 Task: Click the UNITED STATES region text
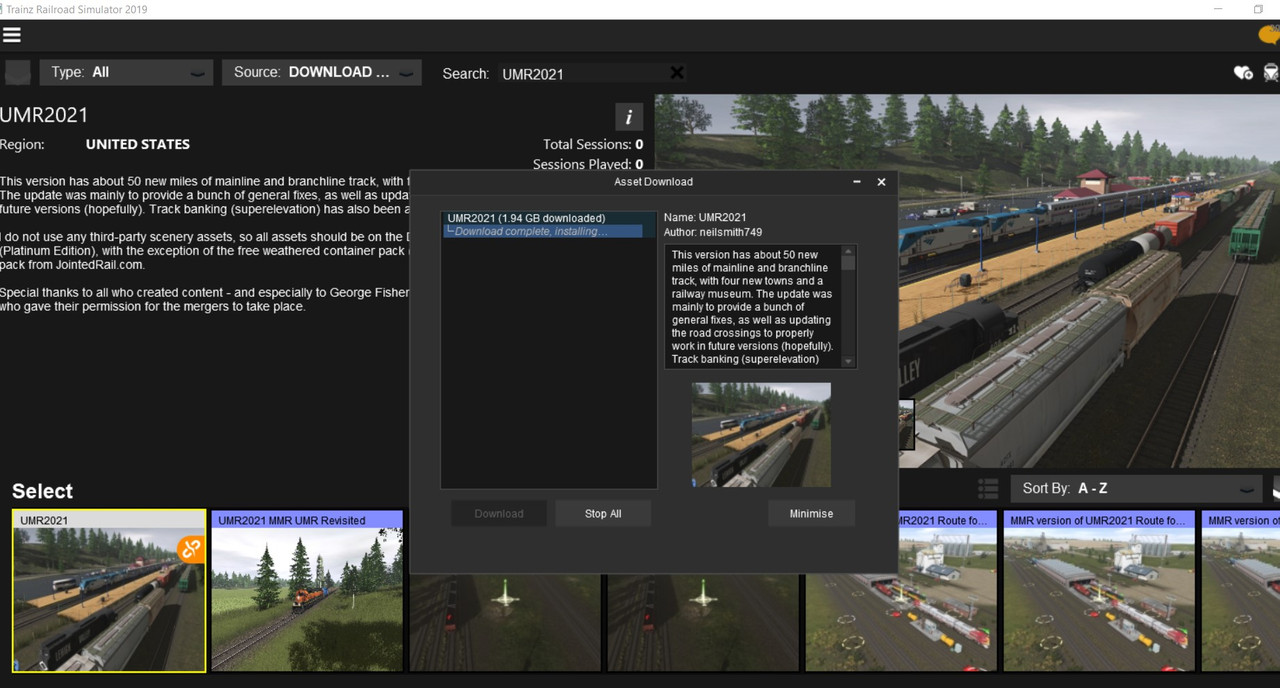(138, 144)
